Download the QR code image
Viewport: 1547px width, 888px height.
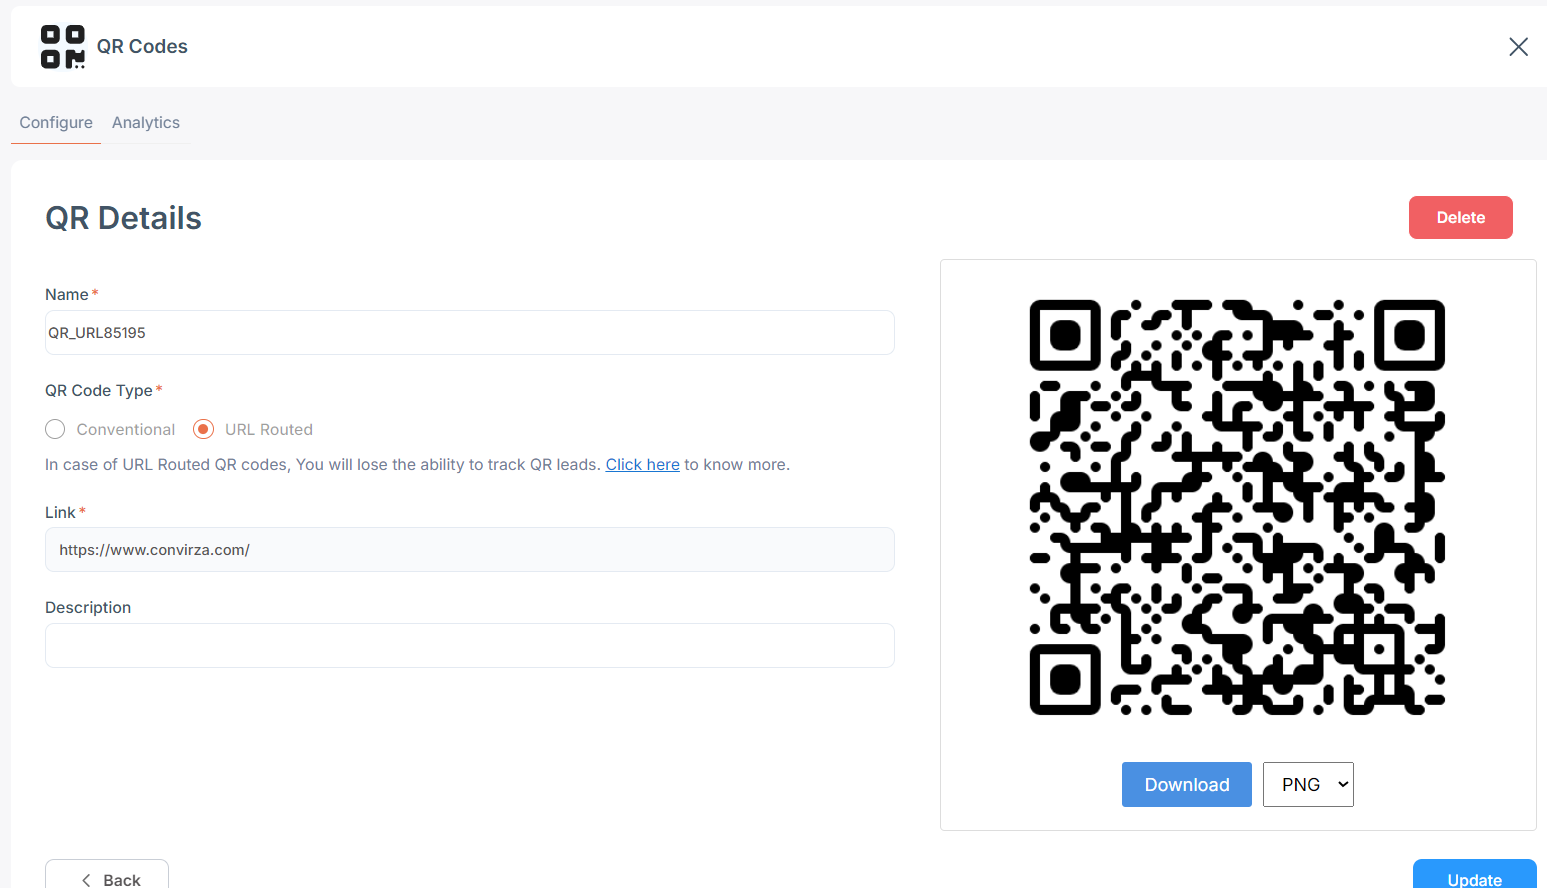point(1186,785)
